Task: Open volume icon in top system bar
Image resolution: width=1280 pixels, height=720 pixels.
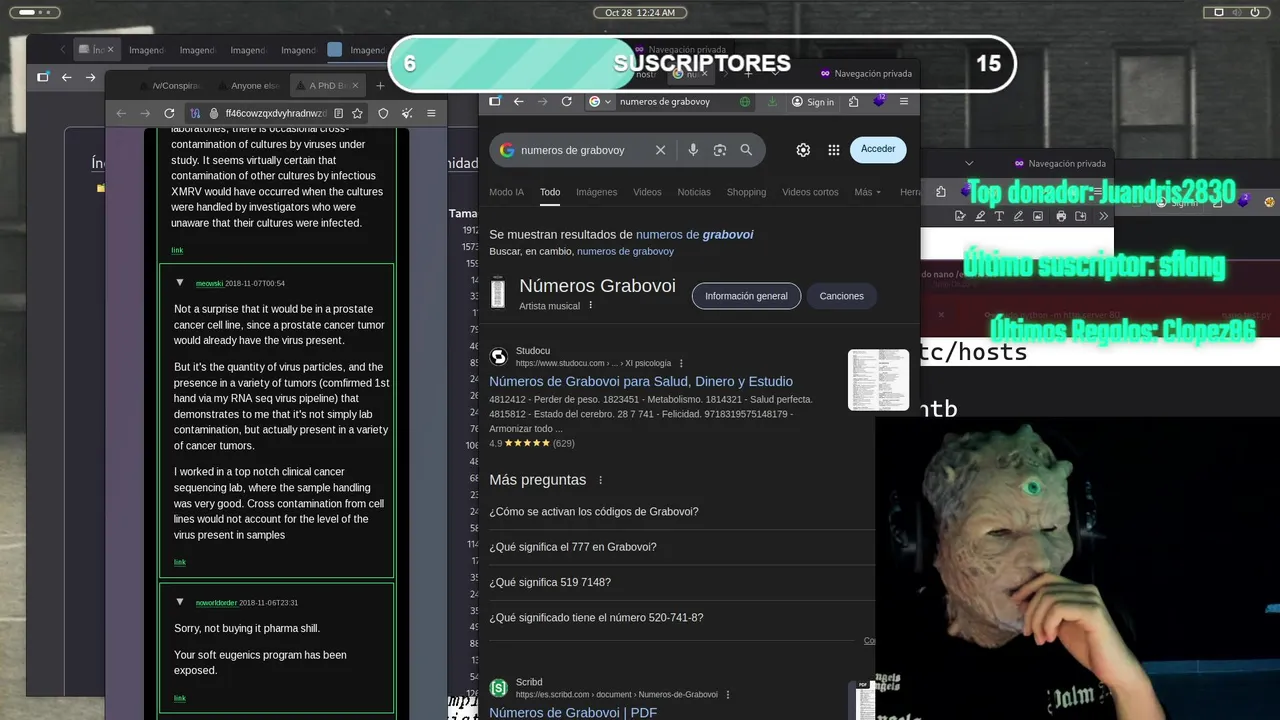Action: (x=1238, y=12)
